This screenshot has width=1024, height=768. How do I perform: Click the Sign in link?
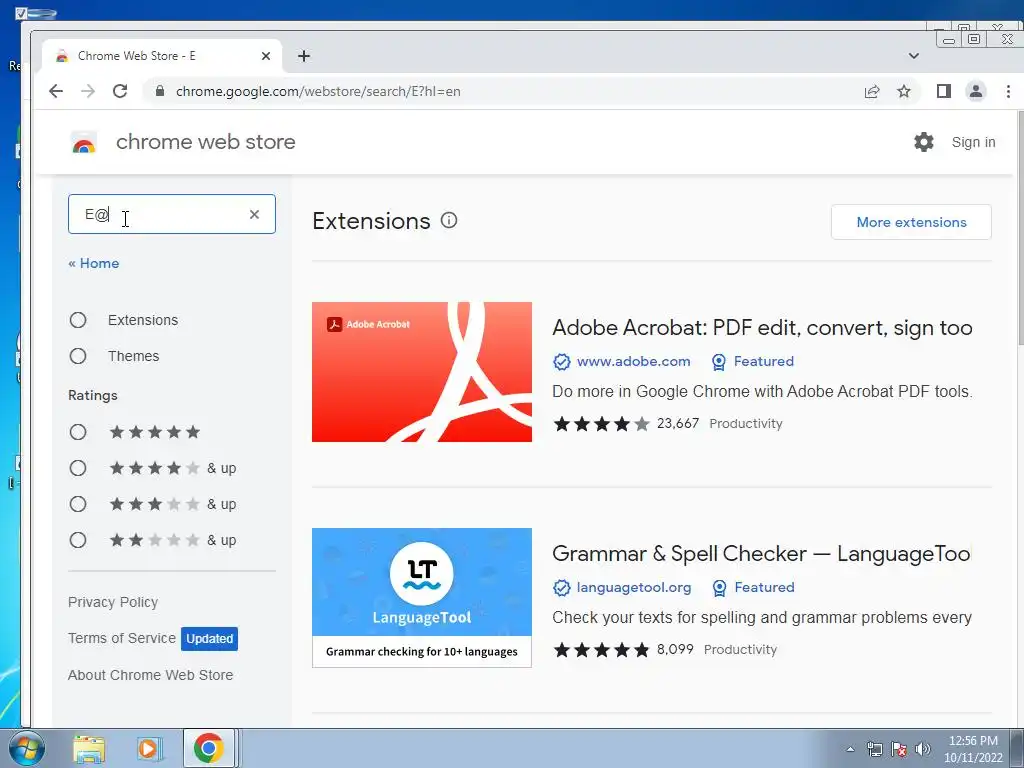coord(973,142)
